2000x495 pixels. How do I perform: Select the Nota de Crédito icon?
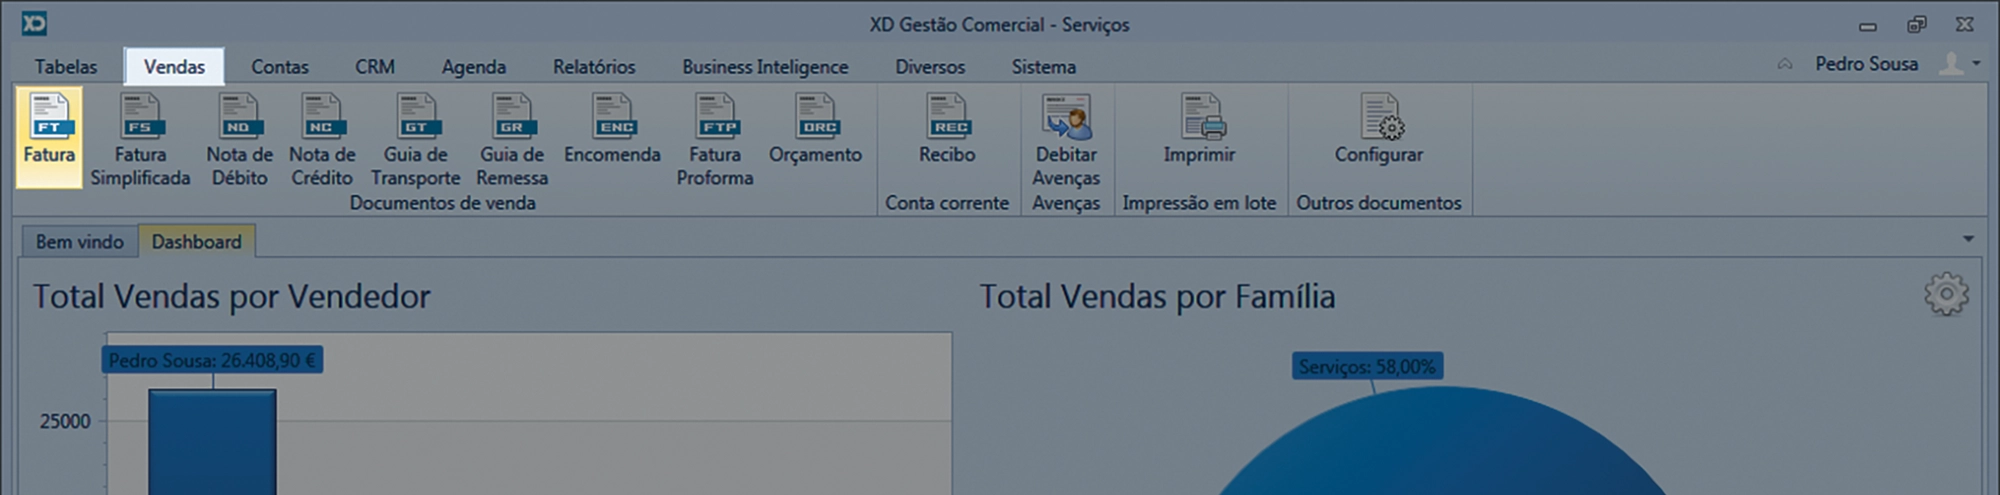(322, 137)
